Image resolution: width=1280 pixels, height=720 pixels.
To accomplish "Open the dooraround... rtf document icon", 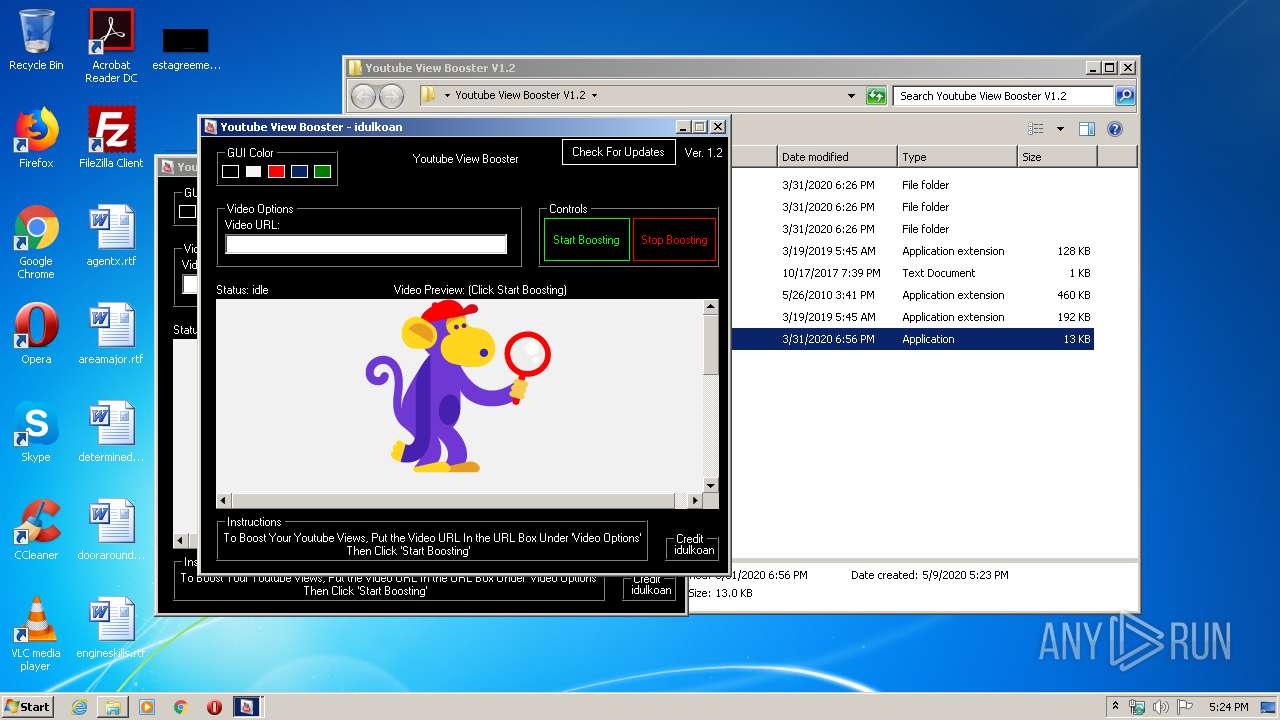I will (x=111, y=530).
